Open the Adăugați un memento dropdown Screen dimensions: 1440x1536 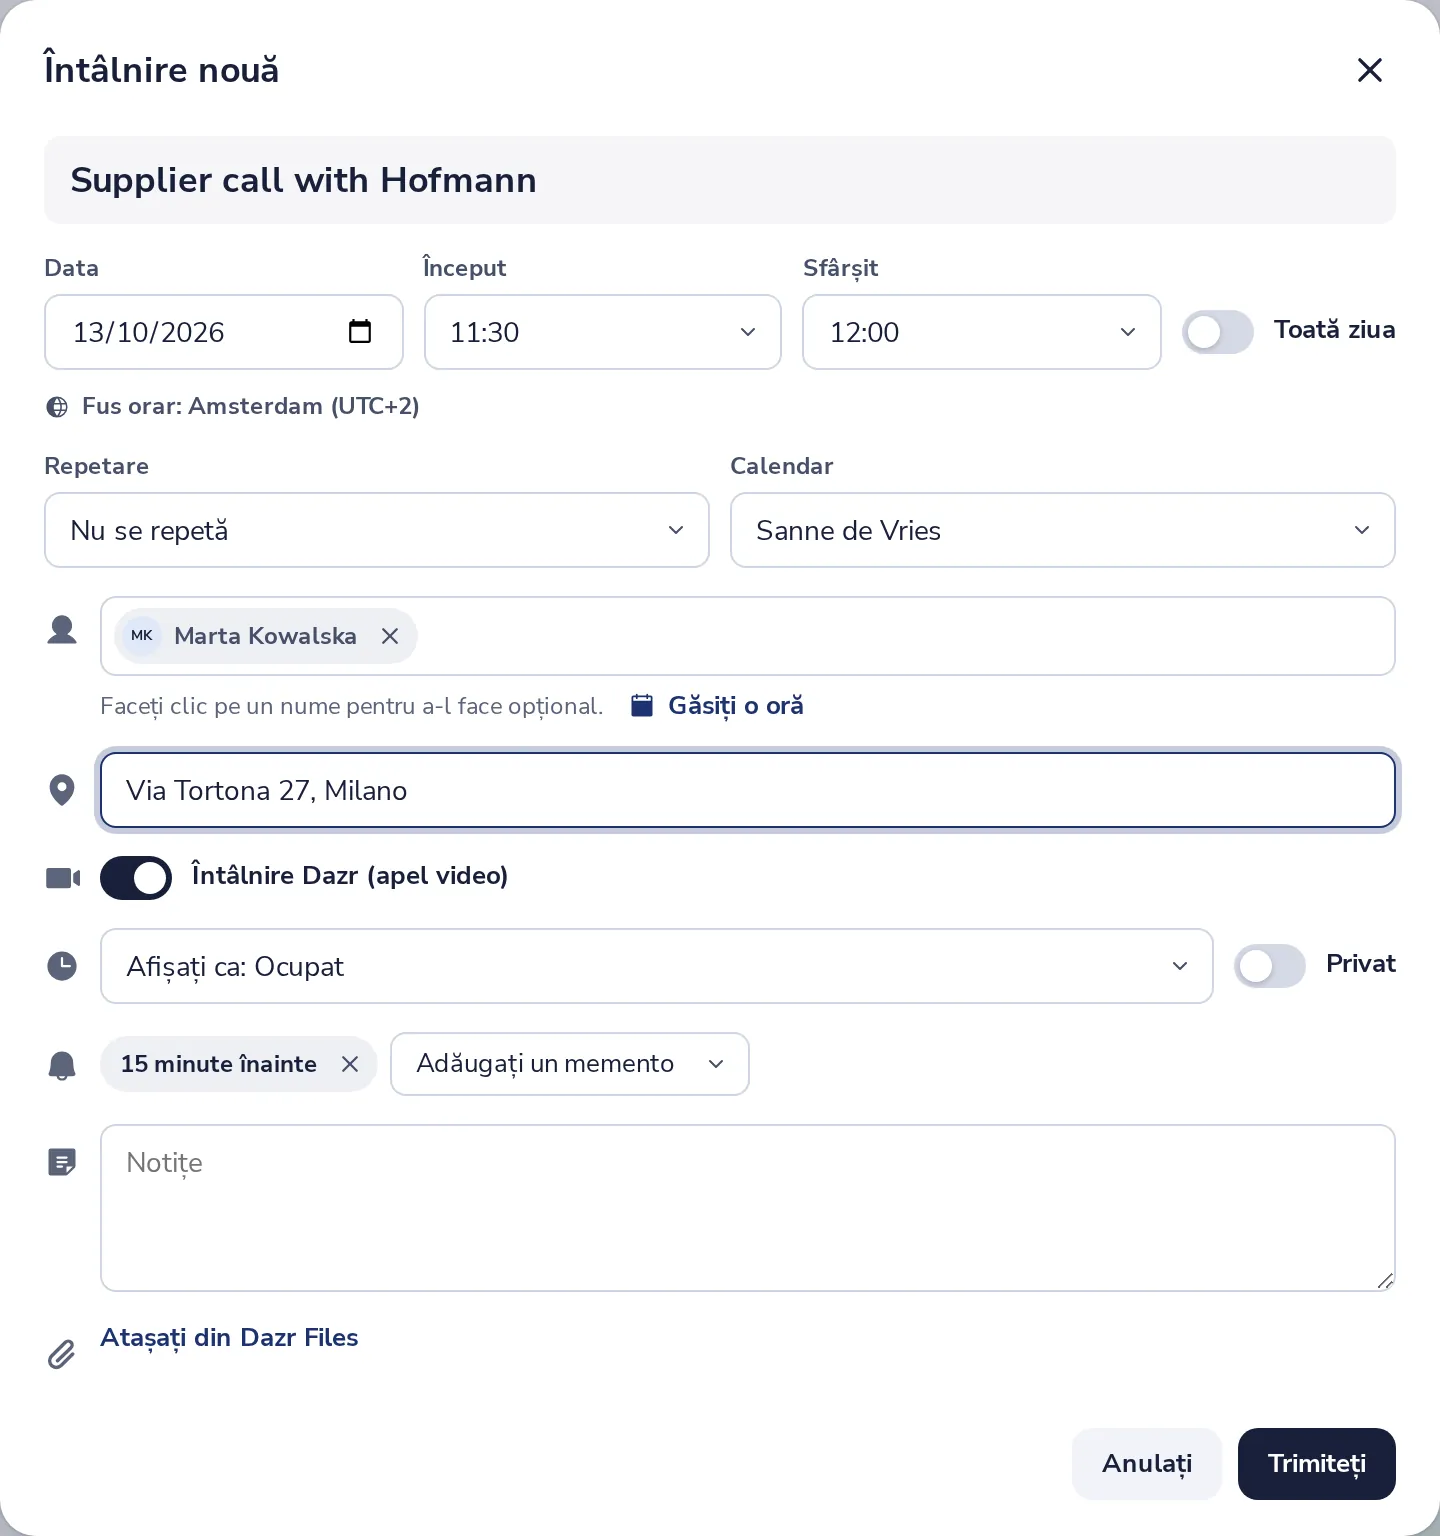[x=570, y=1064]
